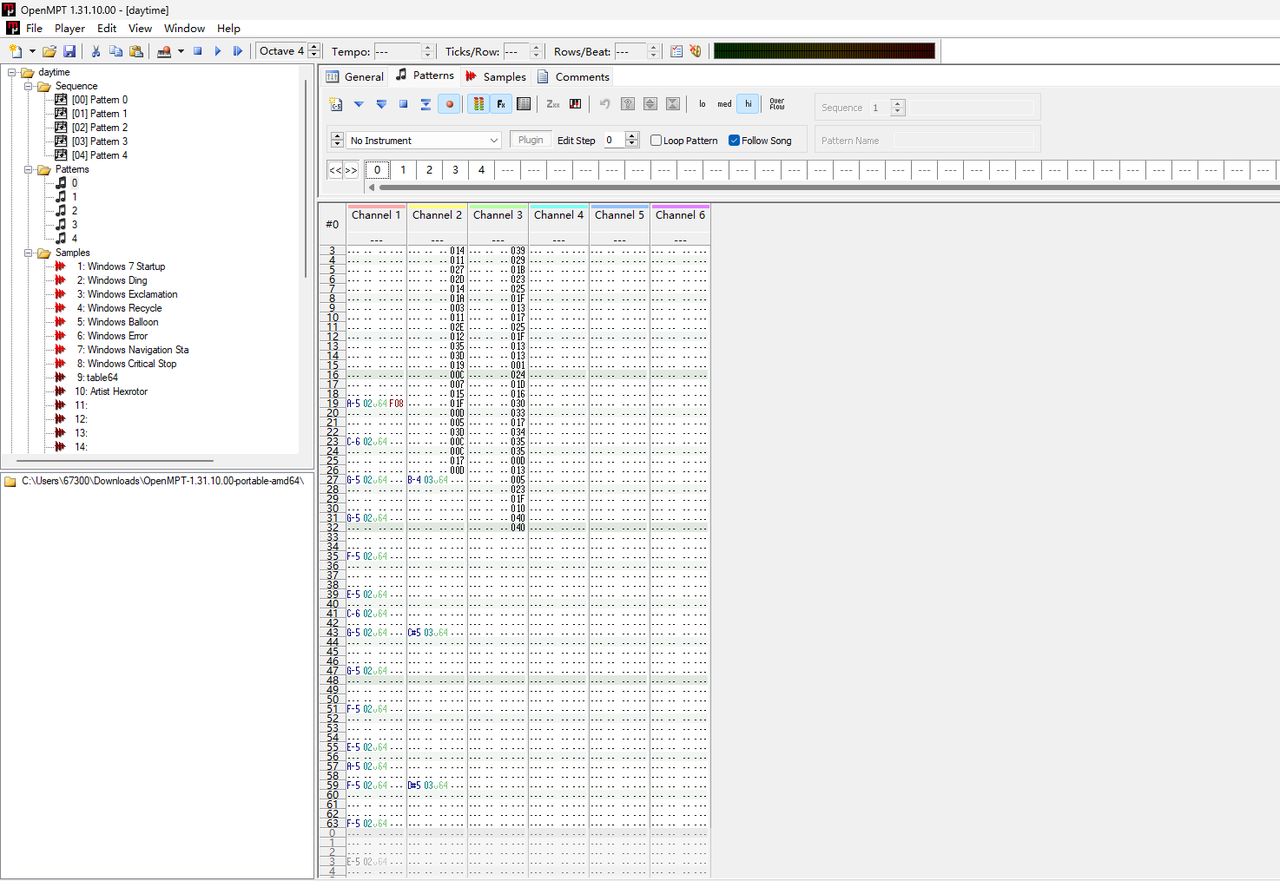Screen dimensions: 1280x881
Task: Click the Zxx macro configuration icon
Action: point(553,104)
